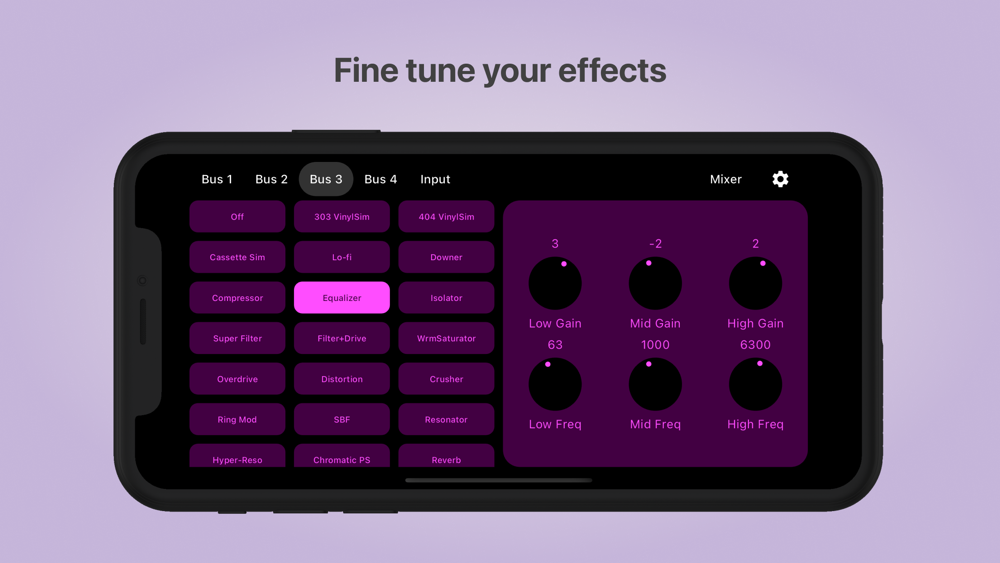Select the Isolator effect
Image resolution: width=1000 pixels, height=563 pixels.
pyautogui.click(x=446, y=298)
